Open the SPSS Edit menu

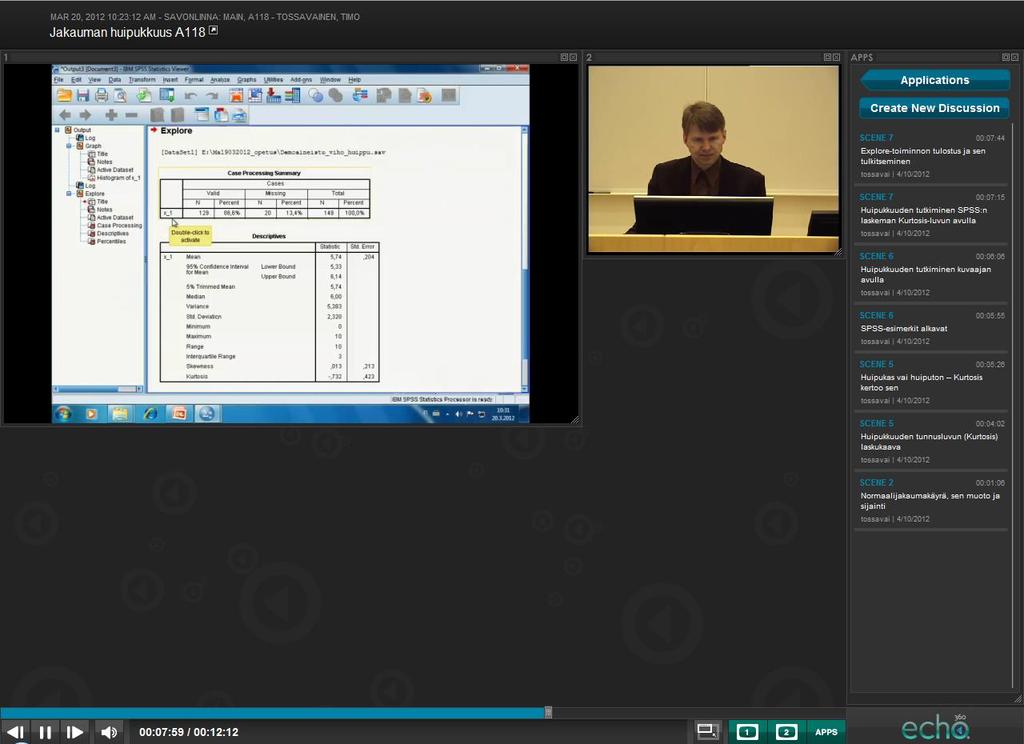pos(76,80)
